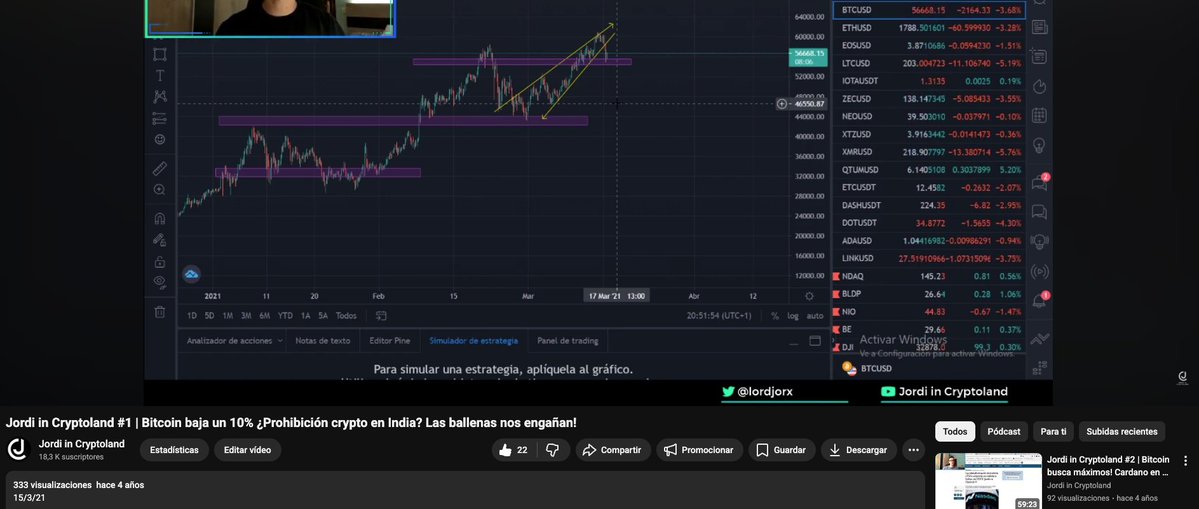The height and width of the screenshot is (509, 1199).
Task: Set chart range to YTD
Action: point(285,316)
